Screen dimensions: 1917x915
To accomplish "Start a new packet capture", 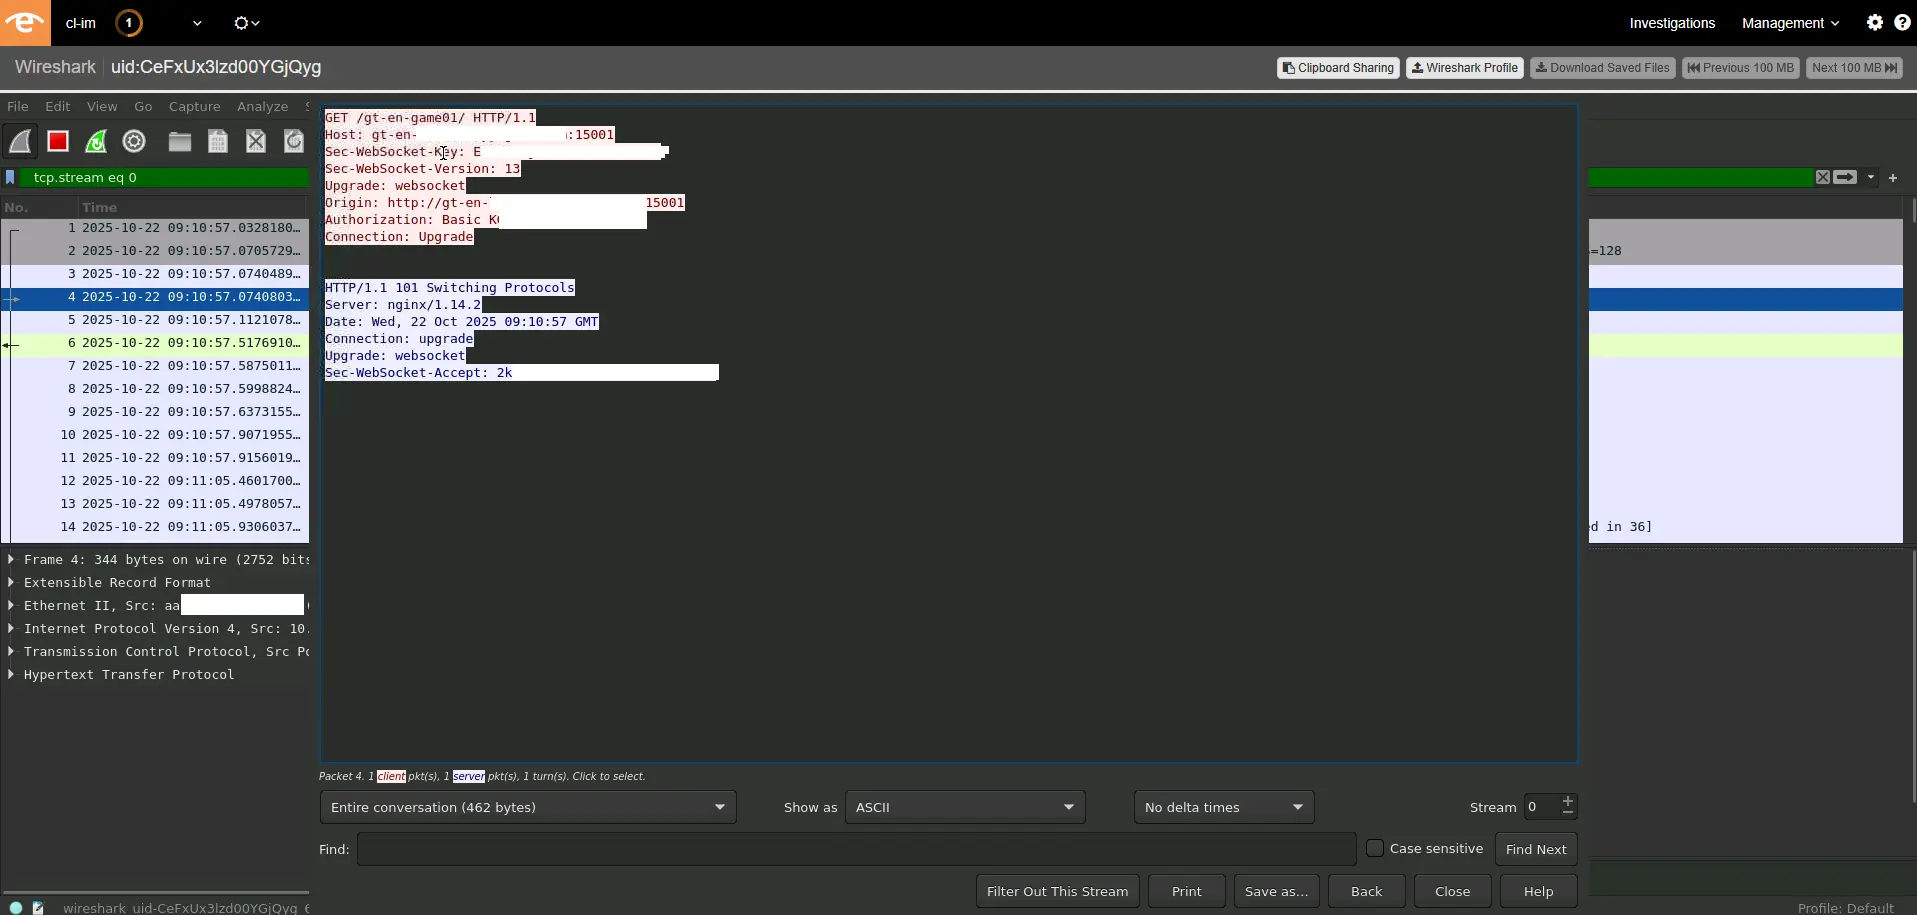I will pyautogui.click(x=21, y=141).
